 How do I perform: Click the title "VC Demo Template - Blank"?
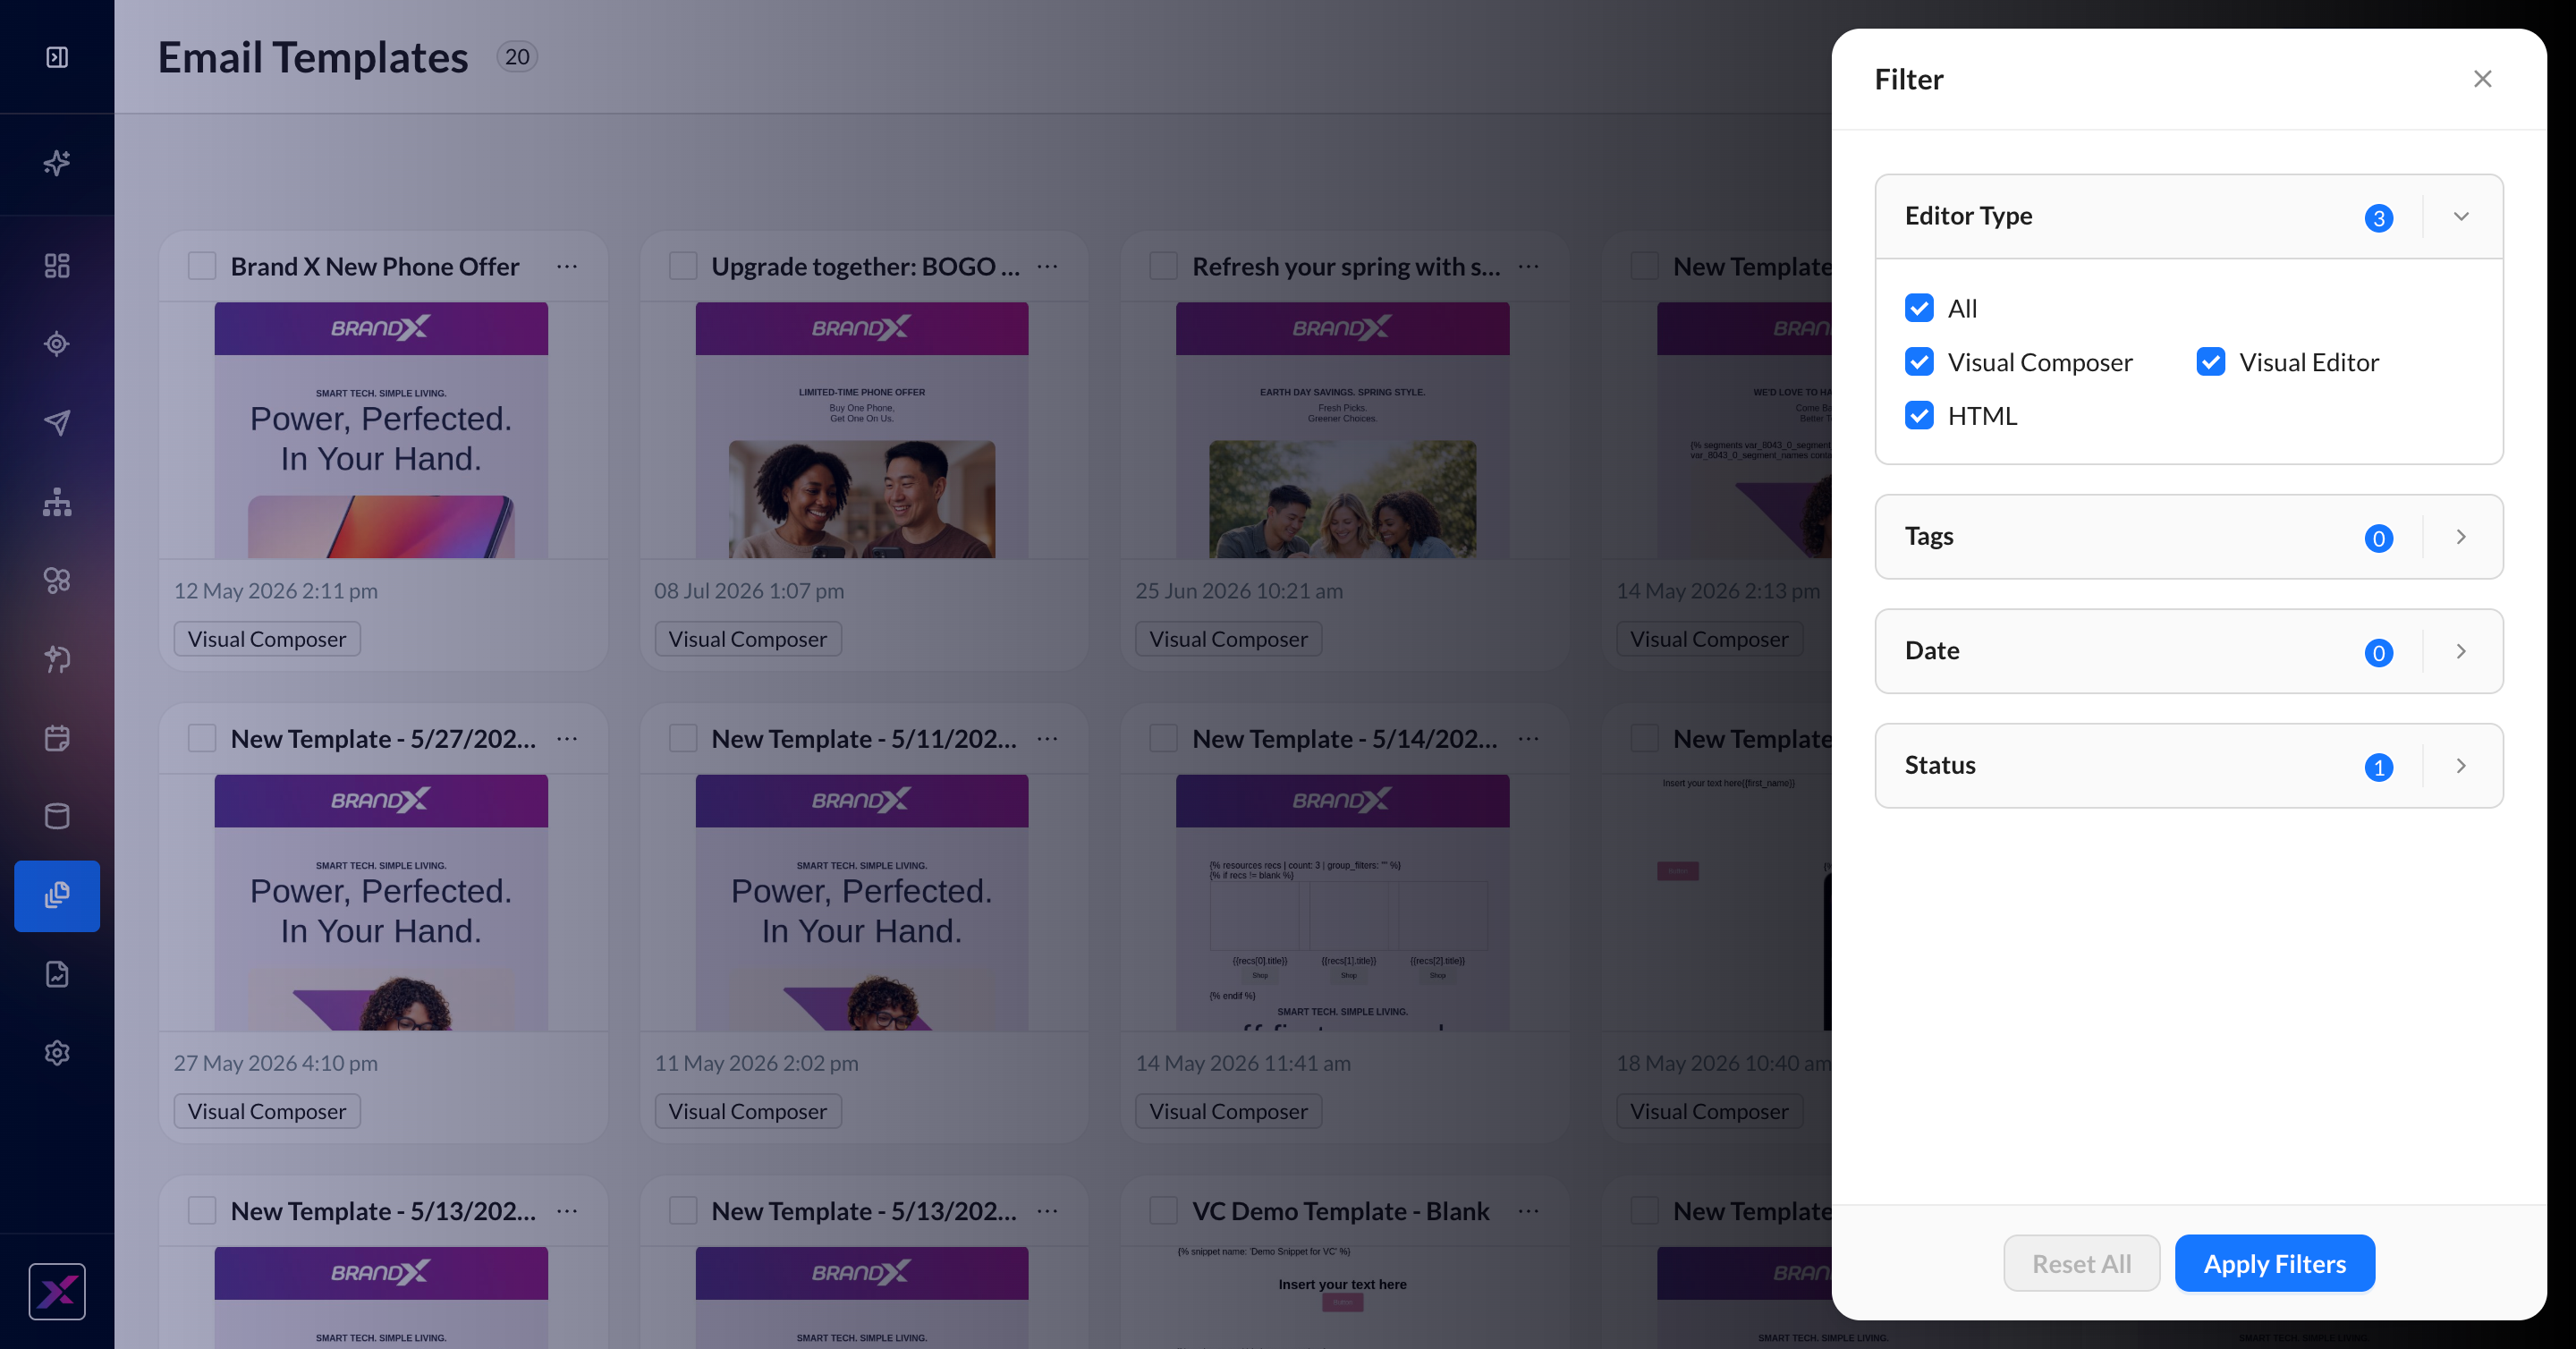[1340, 1211]
